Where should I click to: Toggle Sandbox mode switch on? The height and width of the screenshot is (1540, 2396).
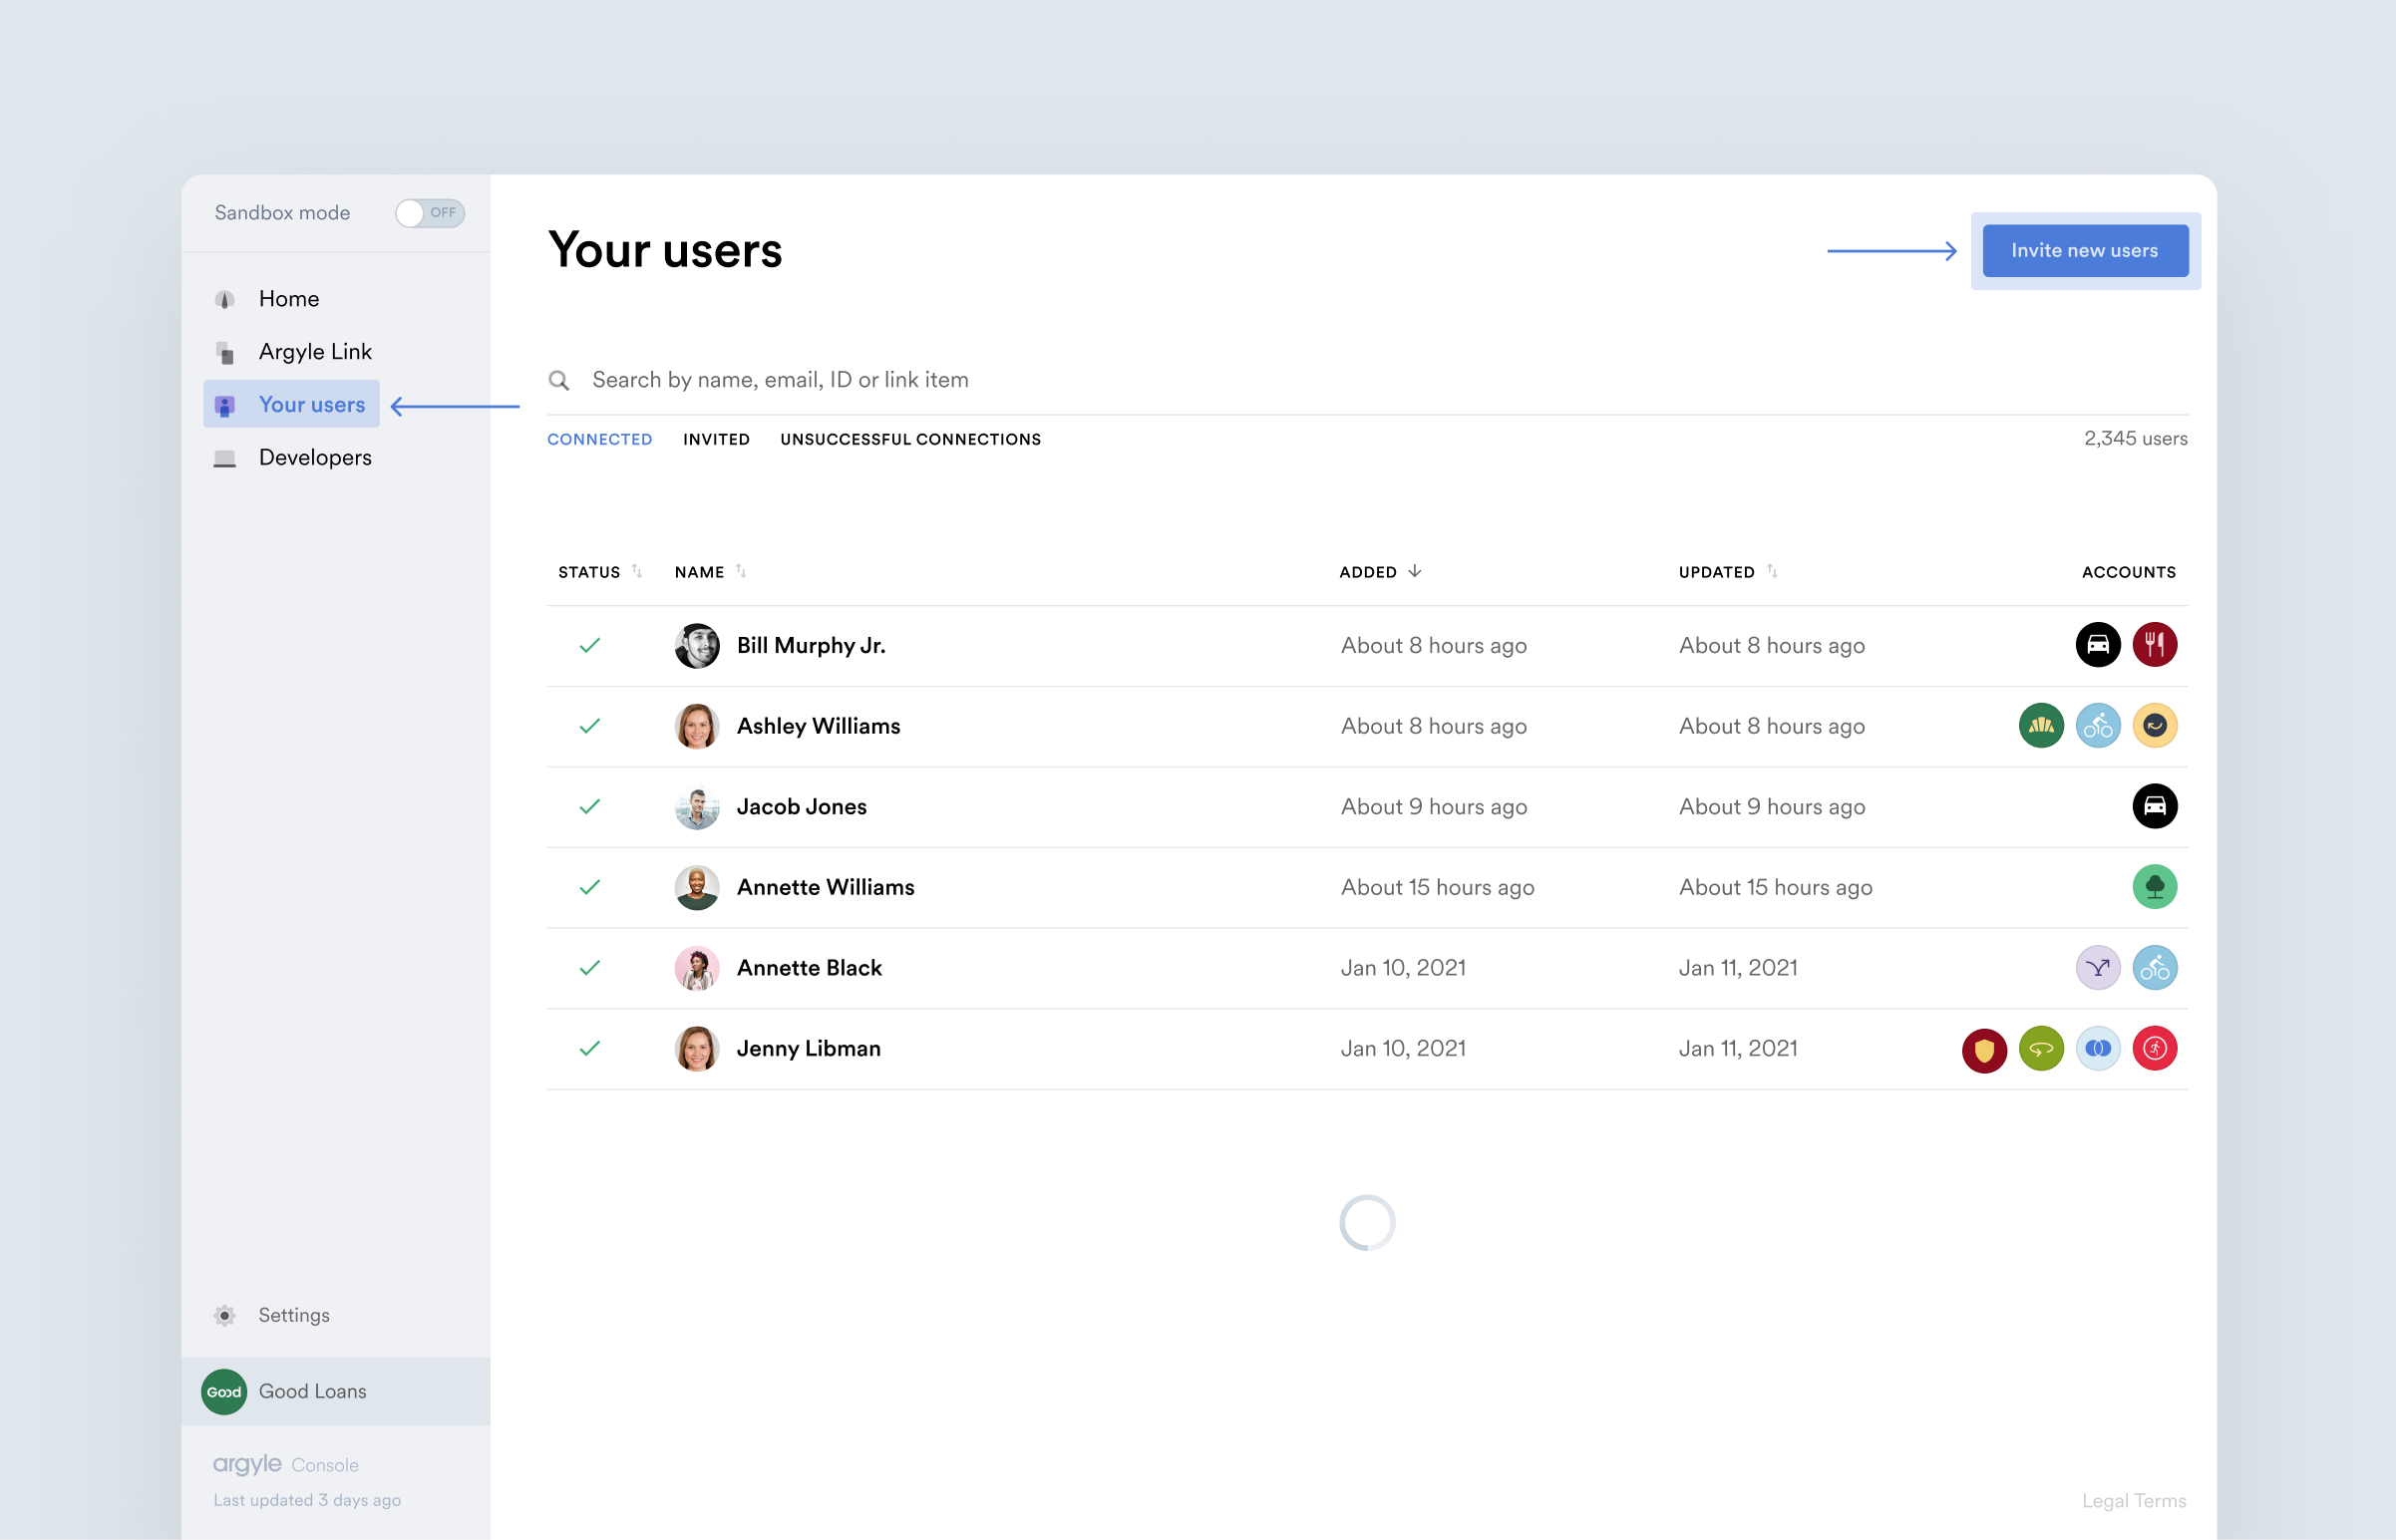429,213
